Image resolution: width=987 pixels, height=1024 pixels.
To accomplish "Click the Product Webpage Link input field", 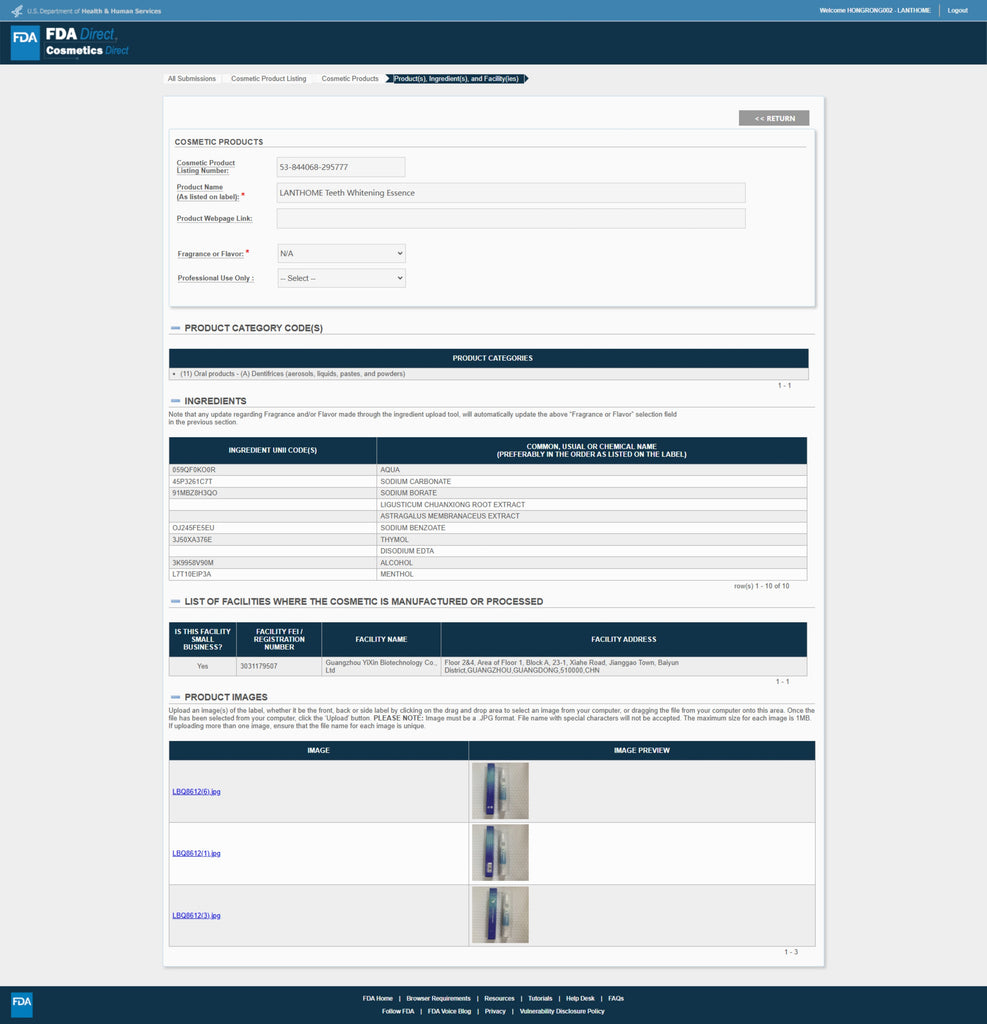I will tap(511, 218).
